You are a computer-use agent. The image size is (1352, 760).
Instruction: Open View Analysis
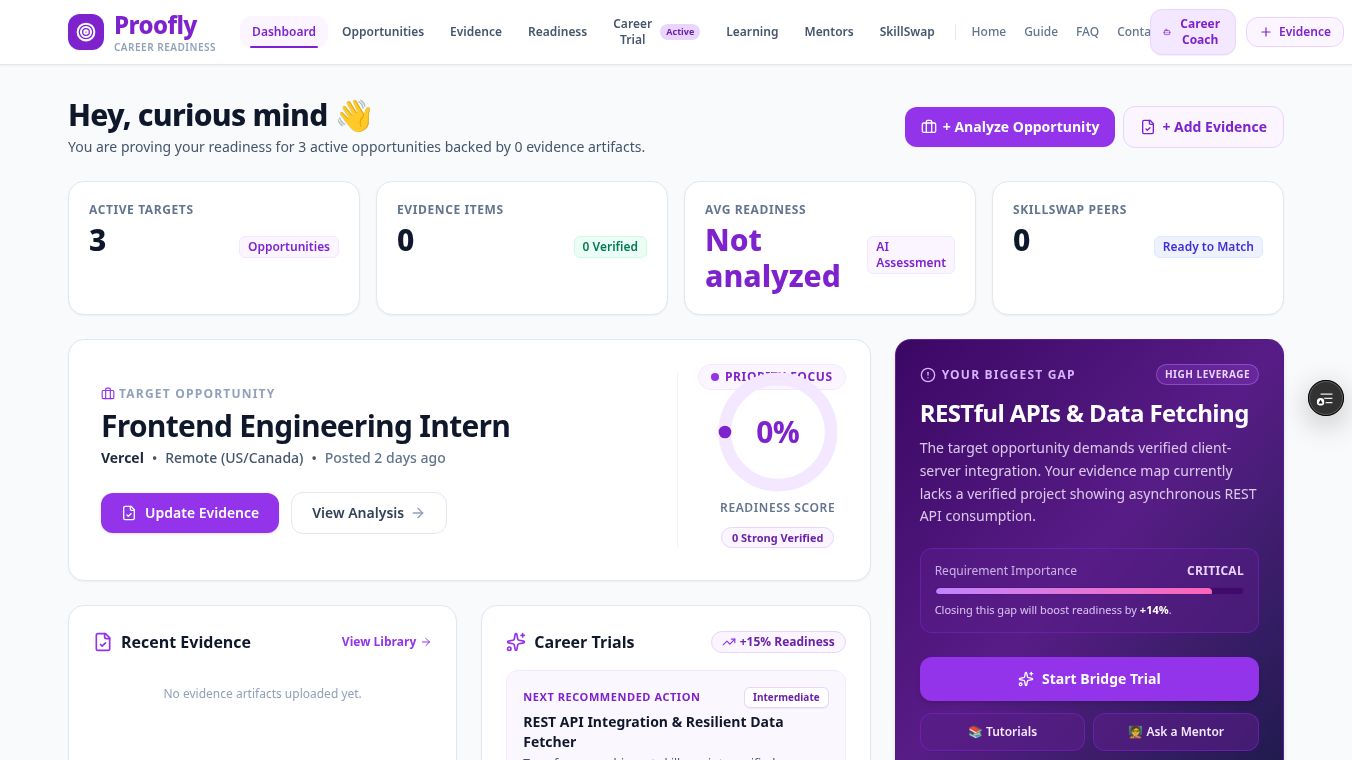click(x=369, y=513)
